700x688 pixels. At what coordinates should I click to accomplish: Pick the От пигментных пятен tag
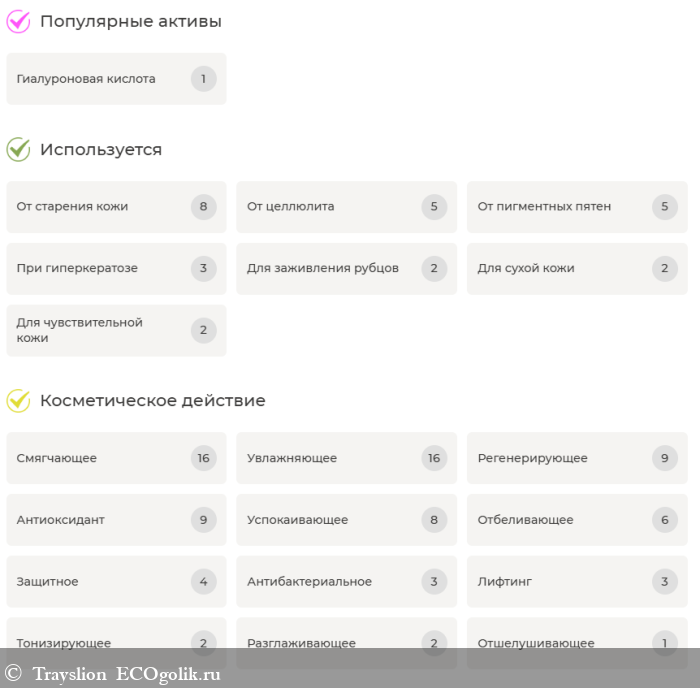576,207
